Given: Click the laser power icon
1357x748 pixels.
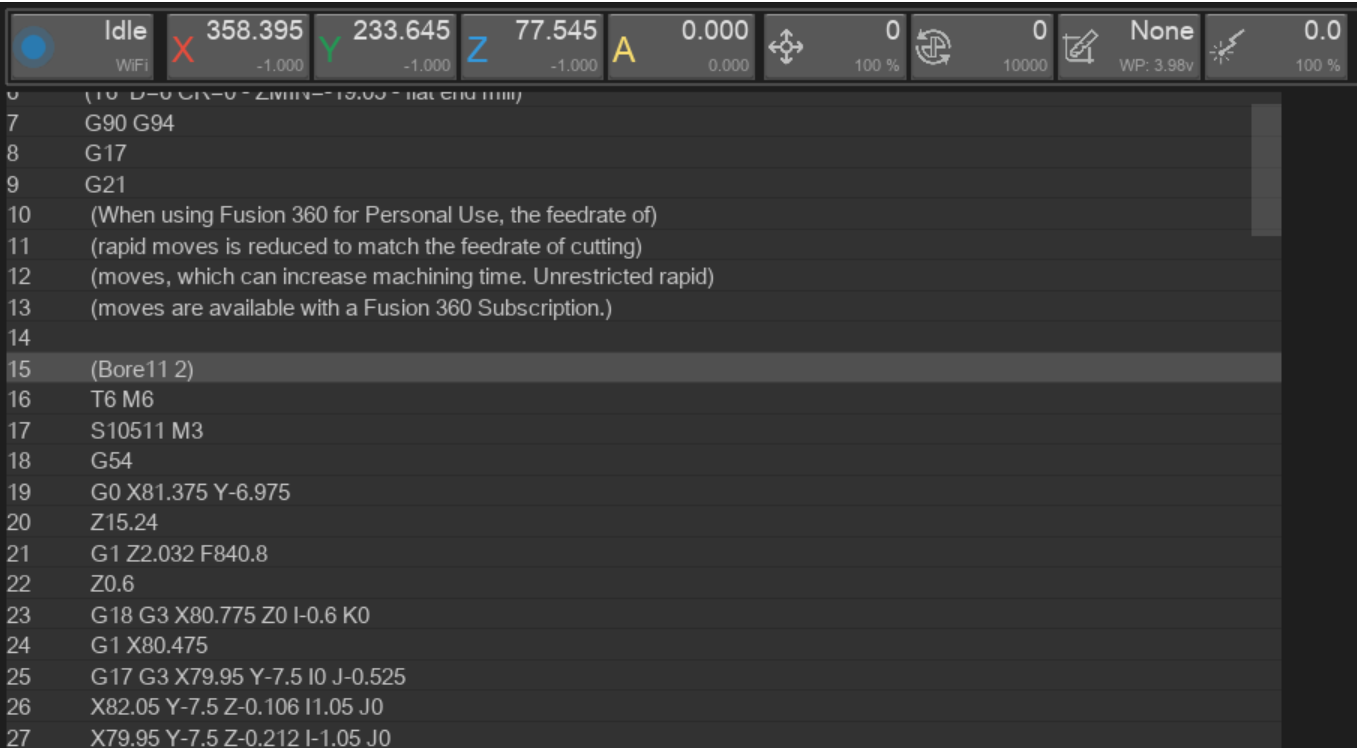Looking at the screenshot, I should tap(1225, 47).
